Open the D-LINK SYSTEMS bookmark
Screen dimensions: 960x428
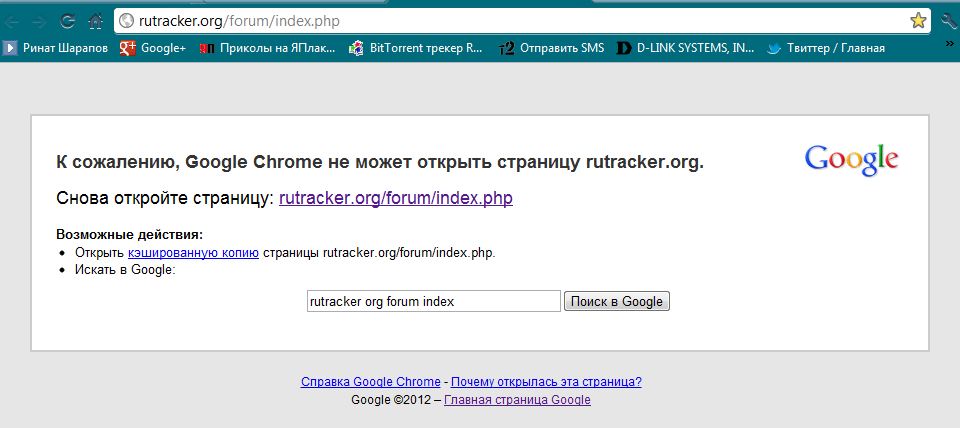click(686, 48)
